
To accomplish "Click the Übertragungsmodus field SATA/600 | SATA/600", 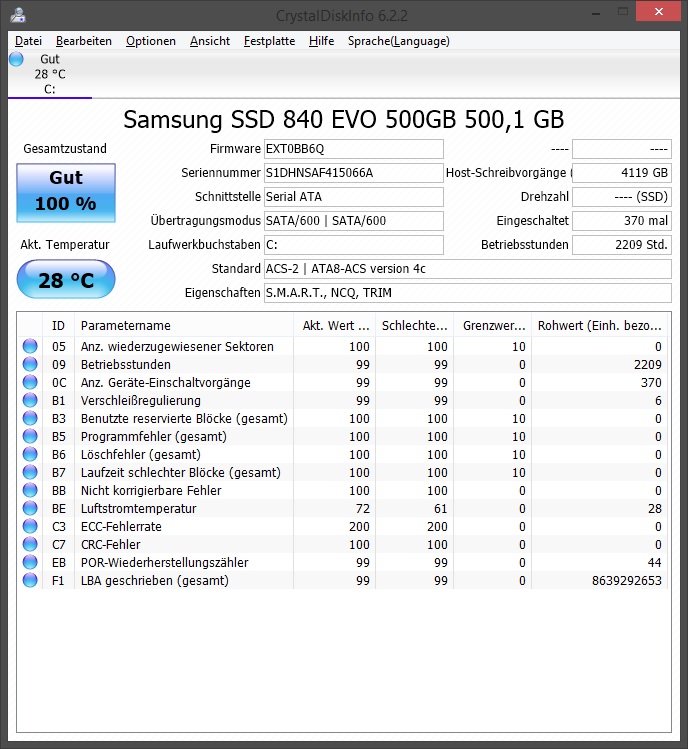I will (354, 221).
